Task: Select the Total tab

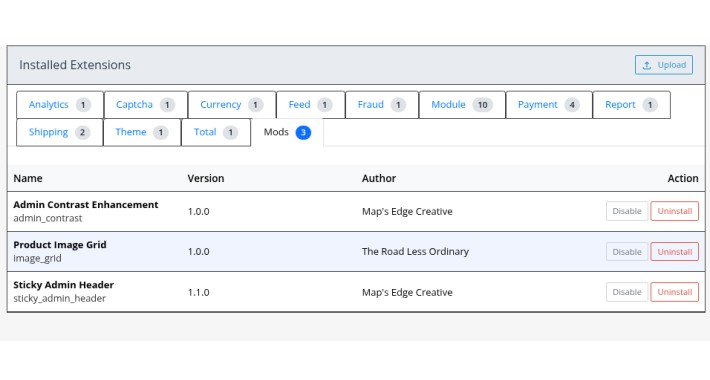Action: tap(216, 132)
